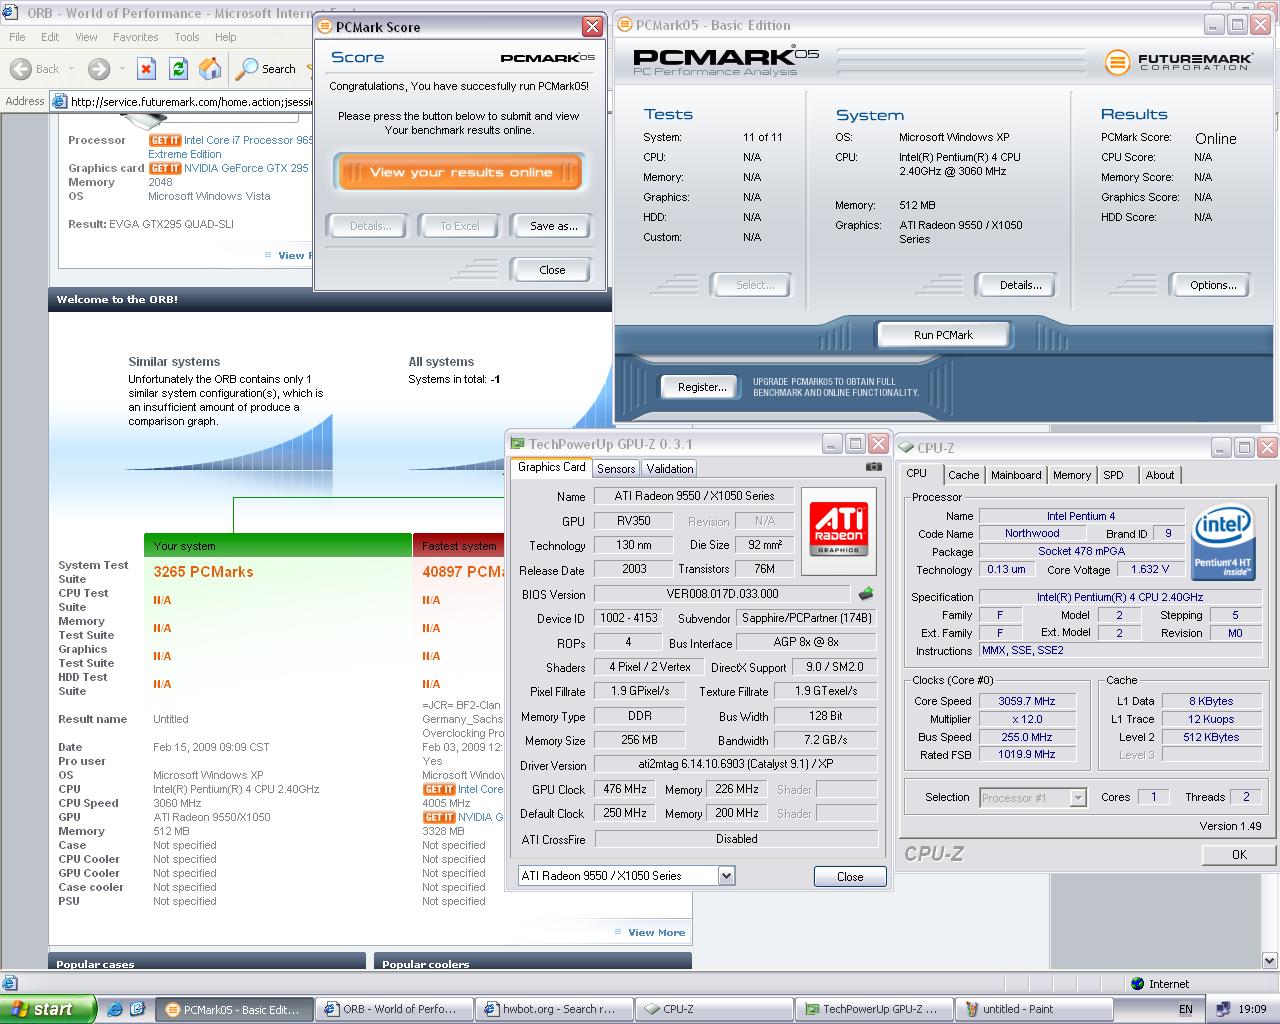Click GET IT badge beside NVIDIA GeForce GTX 295
This screenshot has height=1024, width=1280.
[x=165, y=169]
